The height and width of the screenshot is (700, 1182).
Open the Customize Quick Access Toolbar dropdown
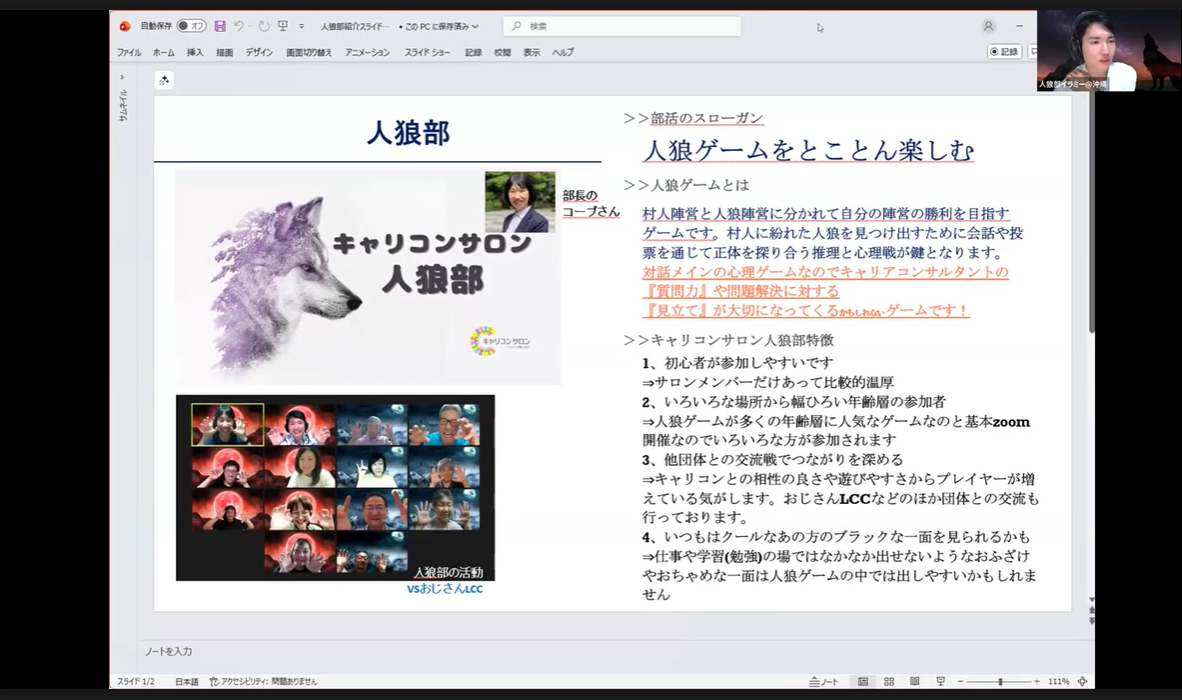[x=302, y=26]
